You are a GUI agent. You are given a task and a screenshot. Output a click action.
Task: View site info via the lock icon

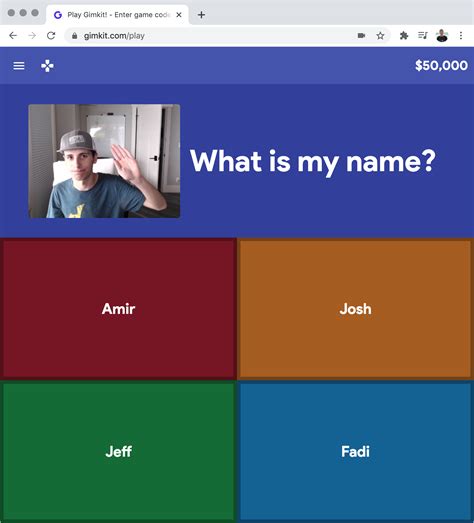(x=74, y=36)
